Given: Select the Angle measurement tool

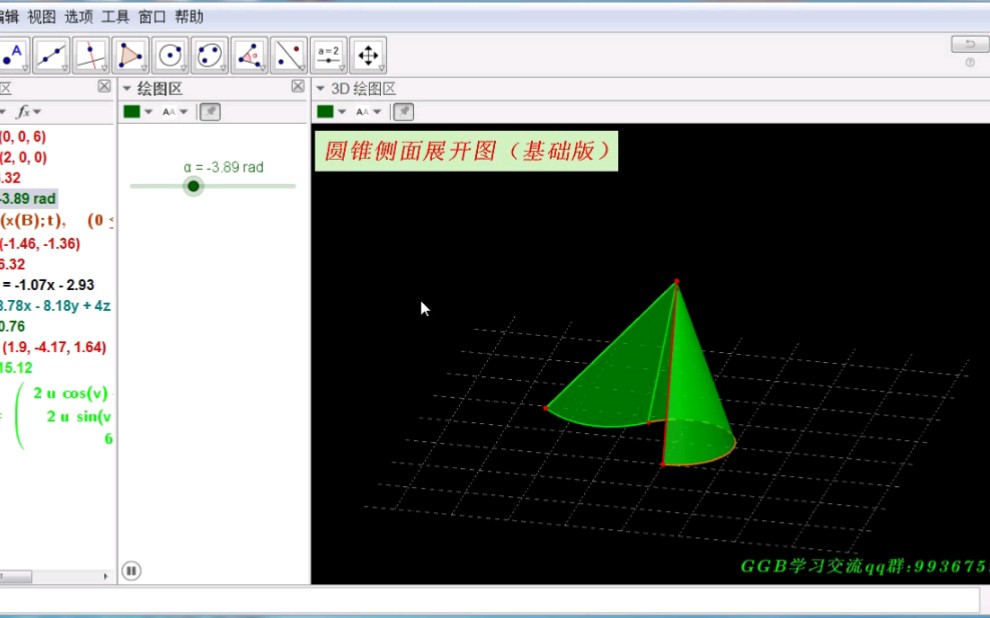Looking at the screenshot, I should click(x=248, y=54).
